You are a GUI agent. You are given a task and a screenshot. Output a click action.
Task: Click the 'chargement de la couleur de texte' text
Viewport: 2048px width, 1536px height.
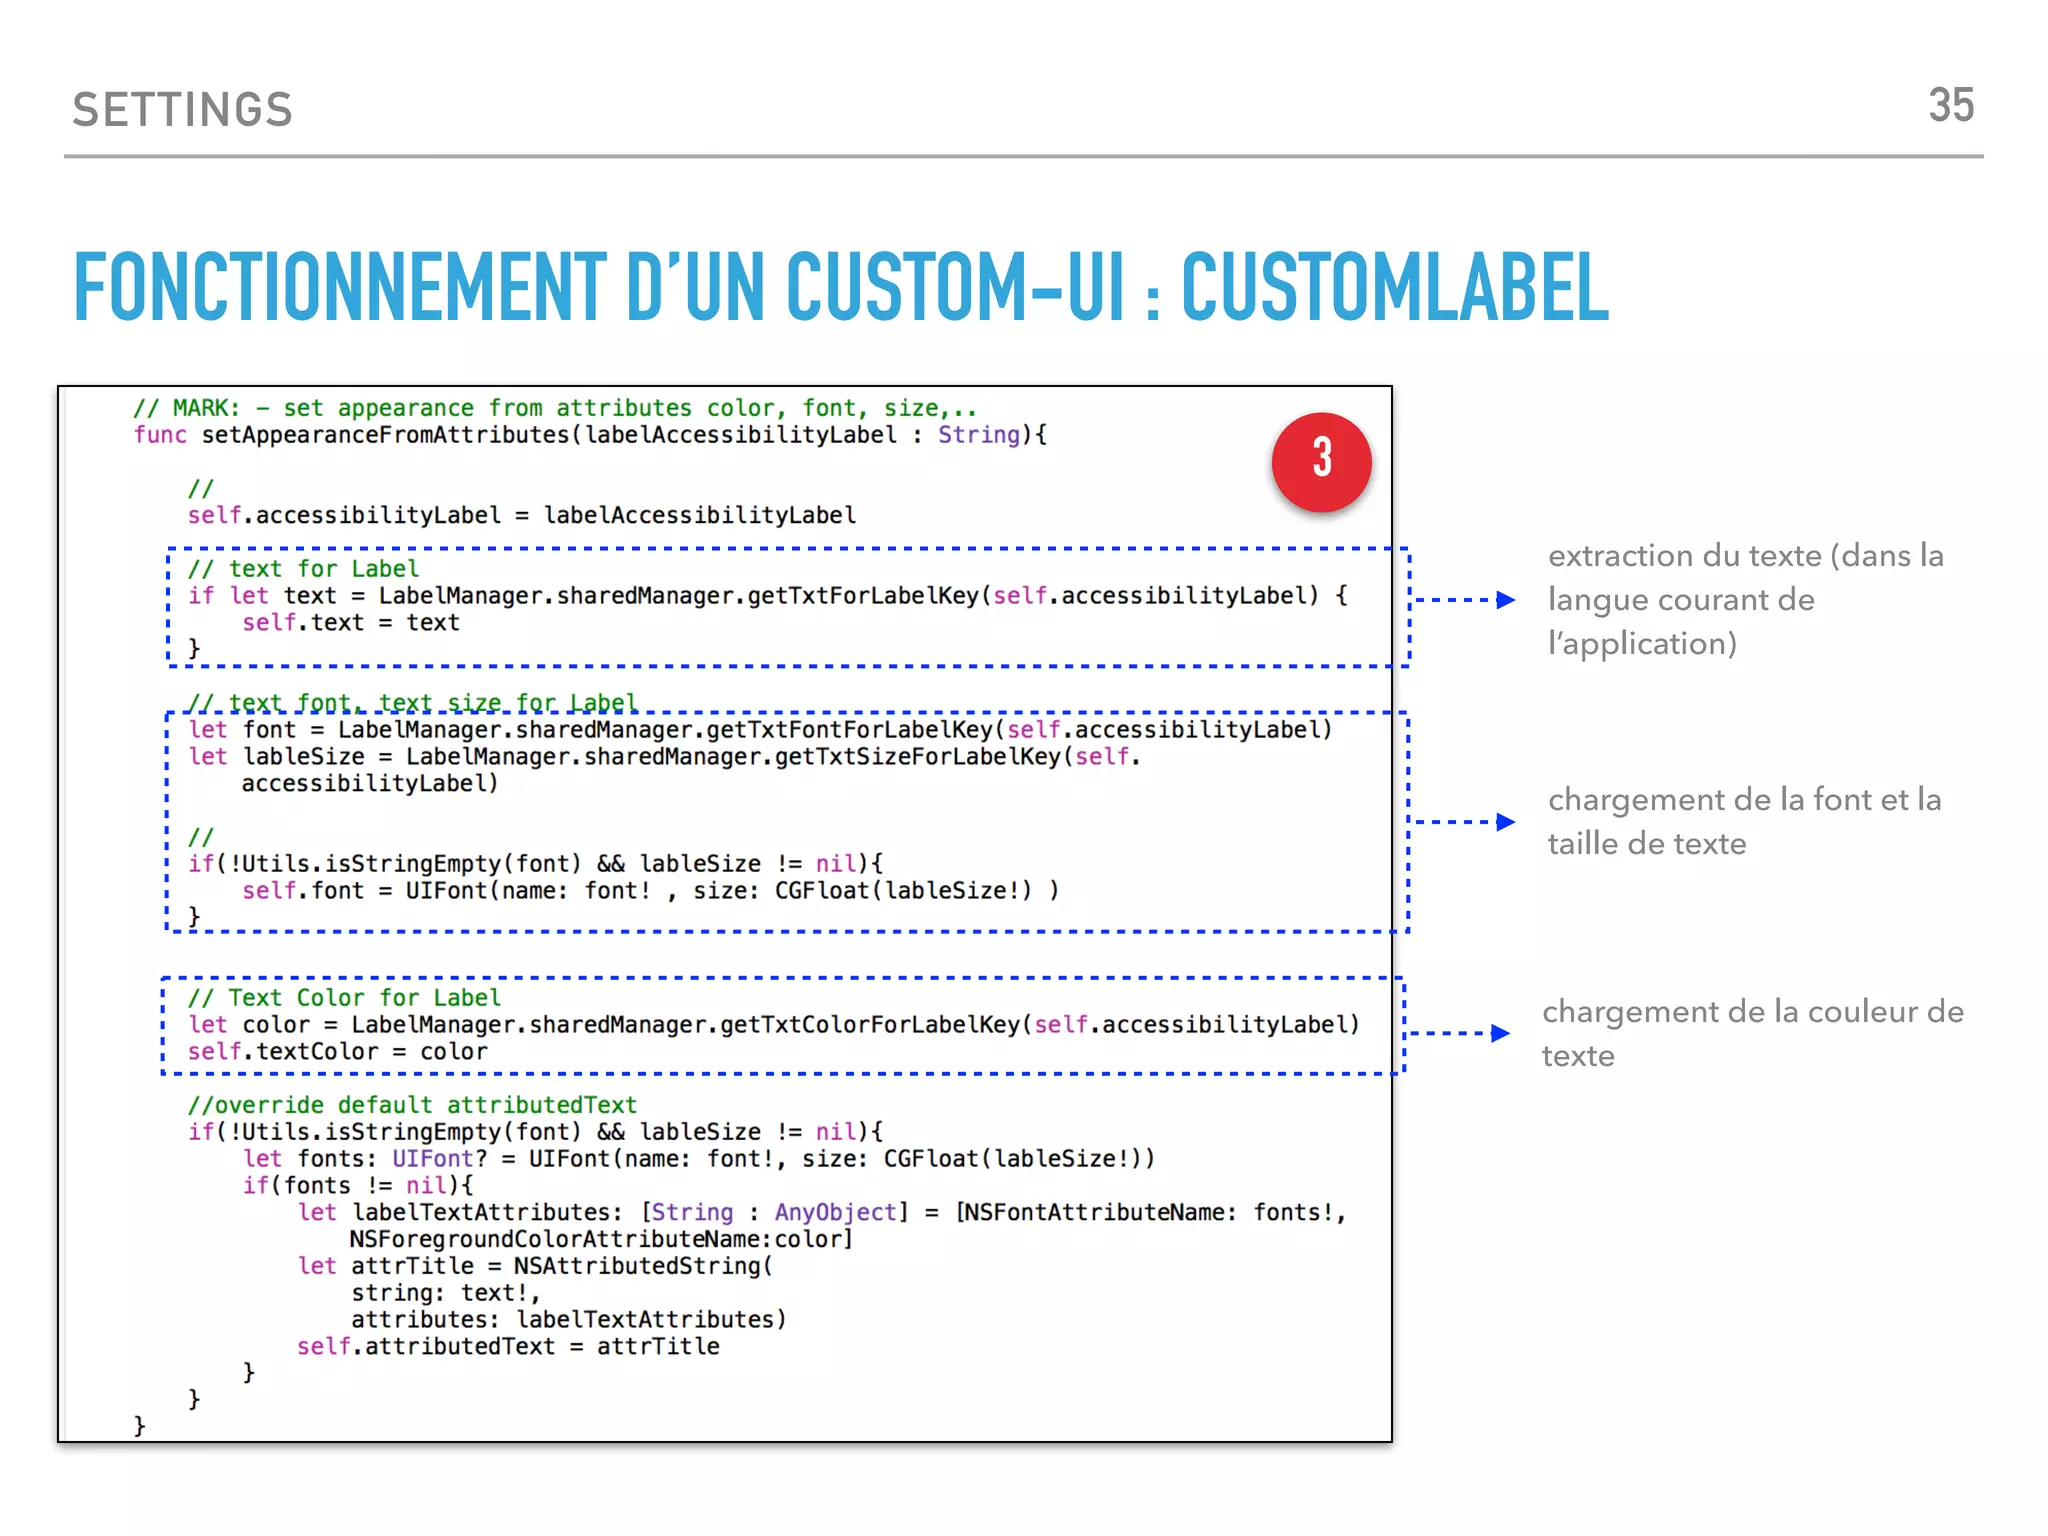point(1753,1034)
